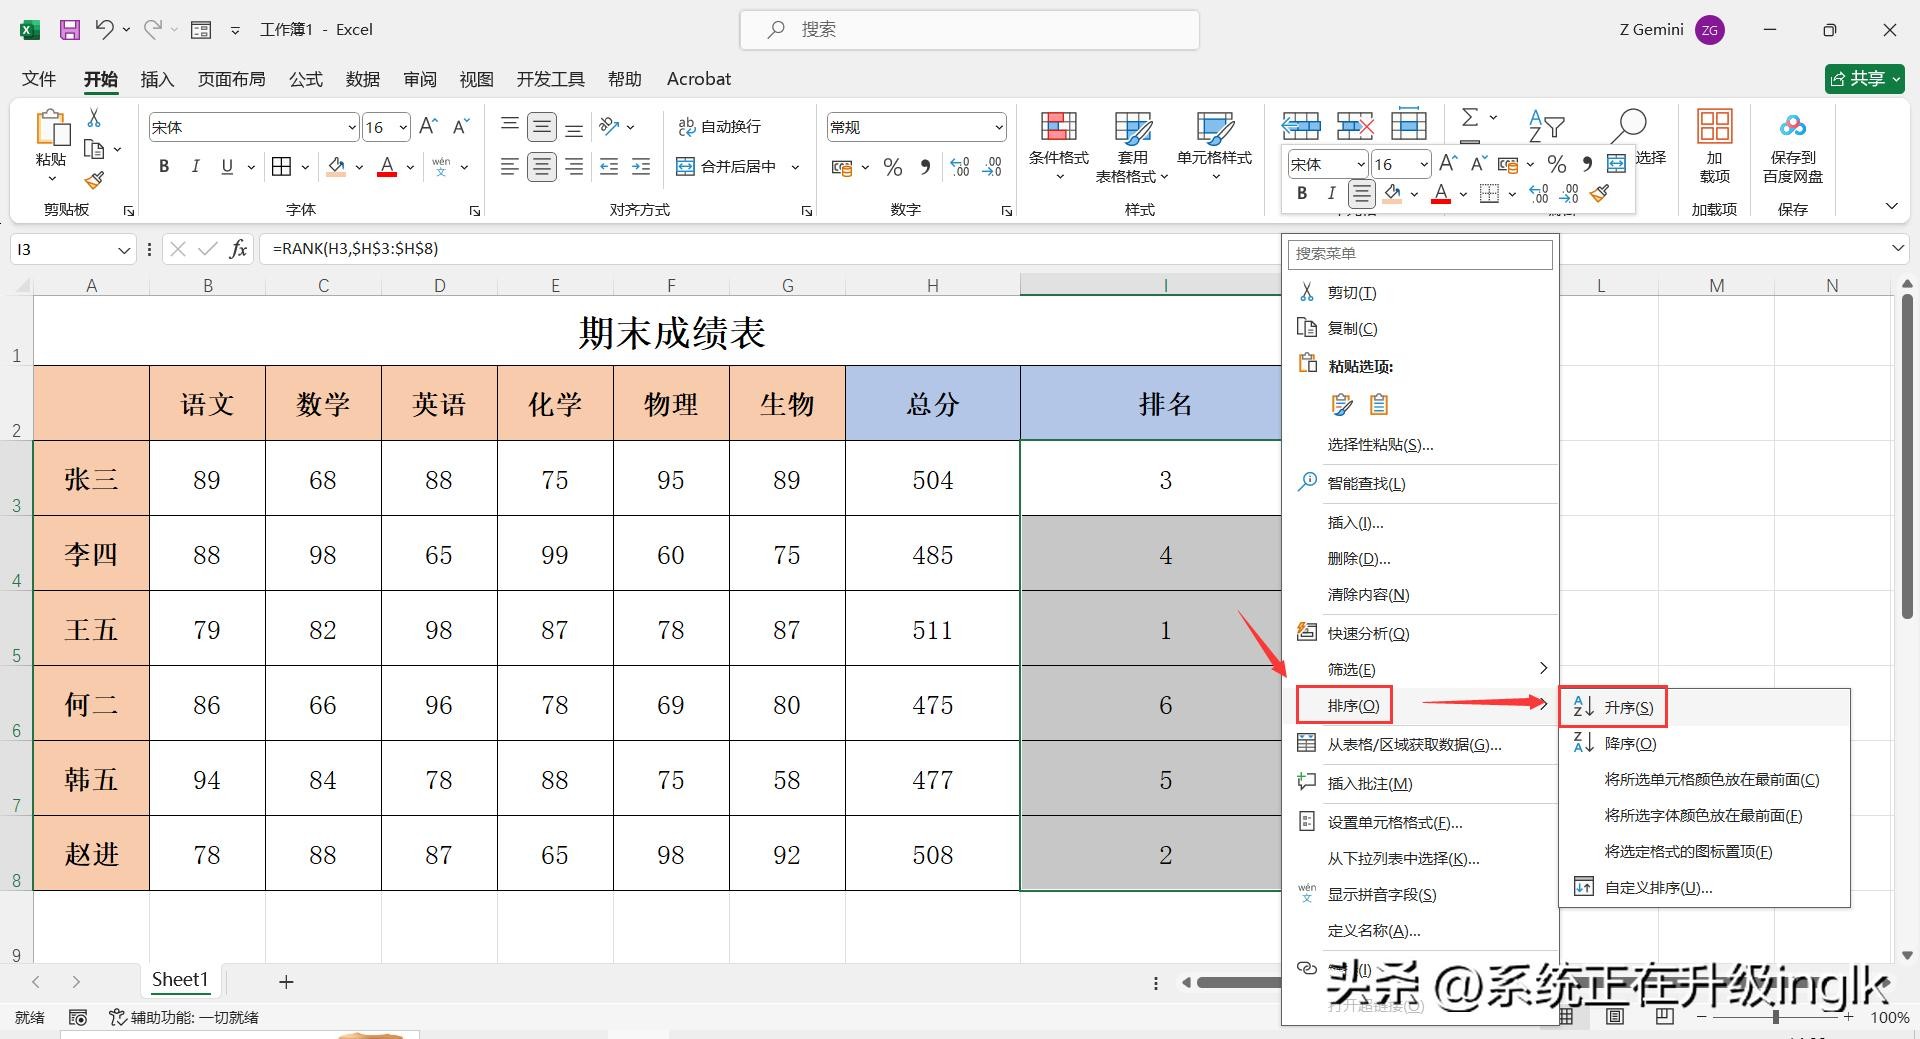The image size is (1920, 1039).
Task: Toggle Italic formatting in ribbon
Action: coord(196,167)
